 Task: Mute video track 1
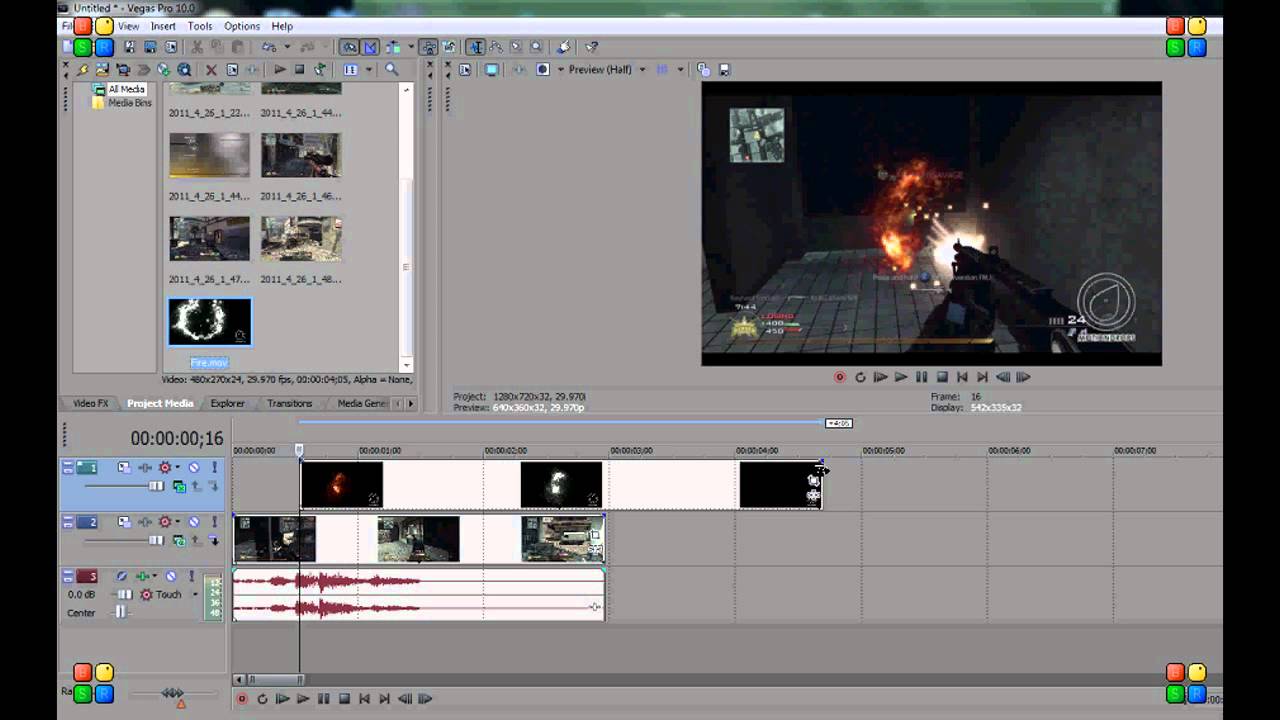coord(194,467)
